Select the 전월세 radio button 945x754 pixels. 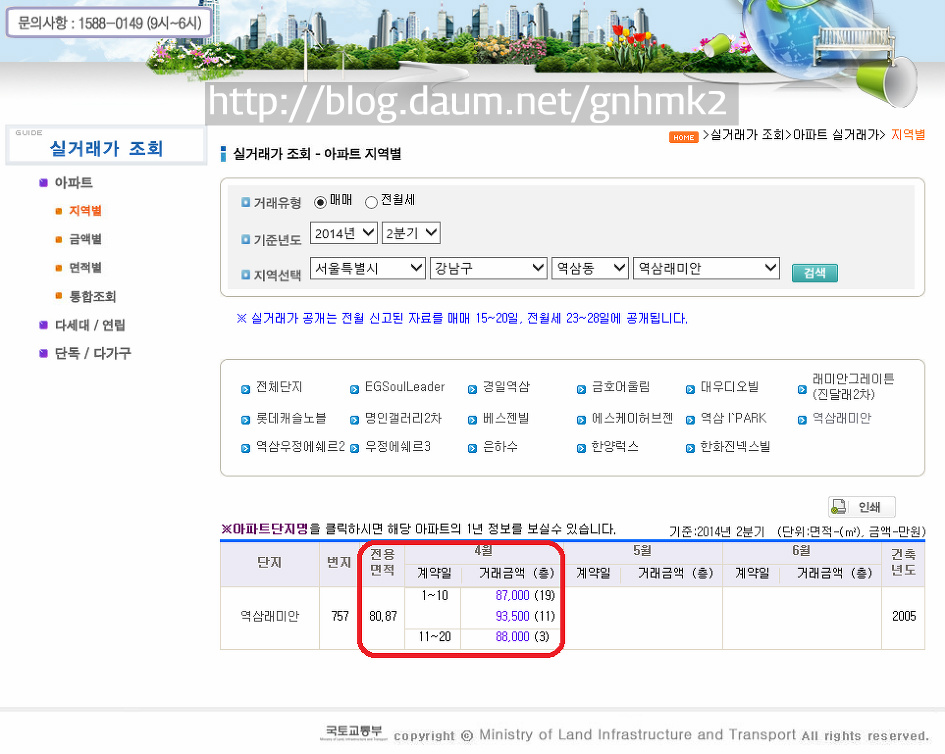[371, 202]
